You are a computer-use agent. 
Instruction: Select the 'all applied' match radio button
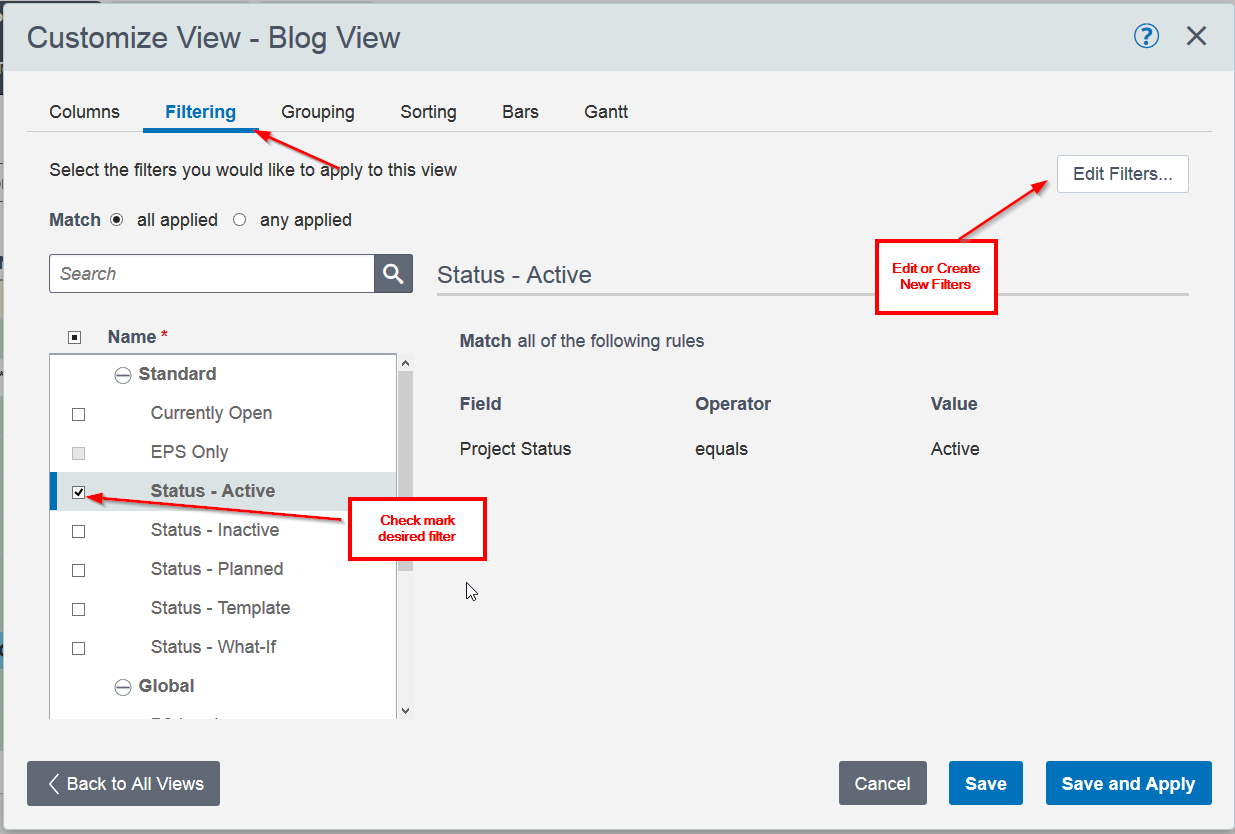[117, 220]
